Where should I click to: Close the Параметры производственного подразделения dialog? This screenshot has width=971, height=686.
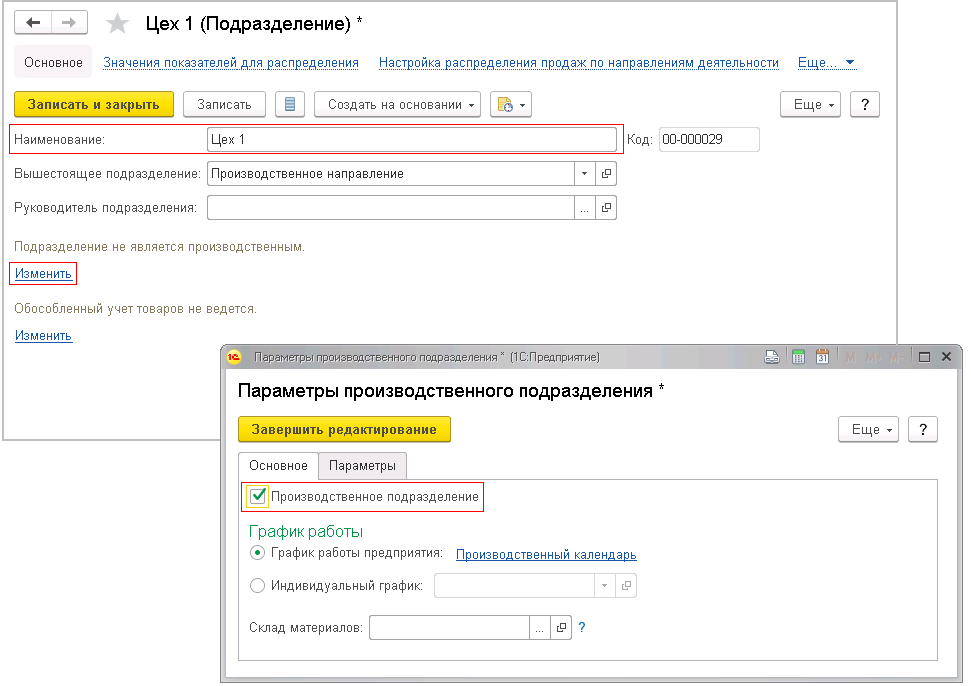tap(946, 357)
